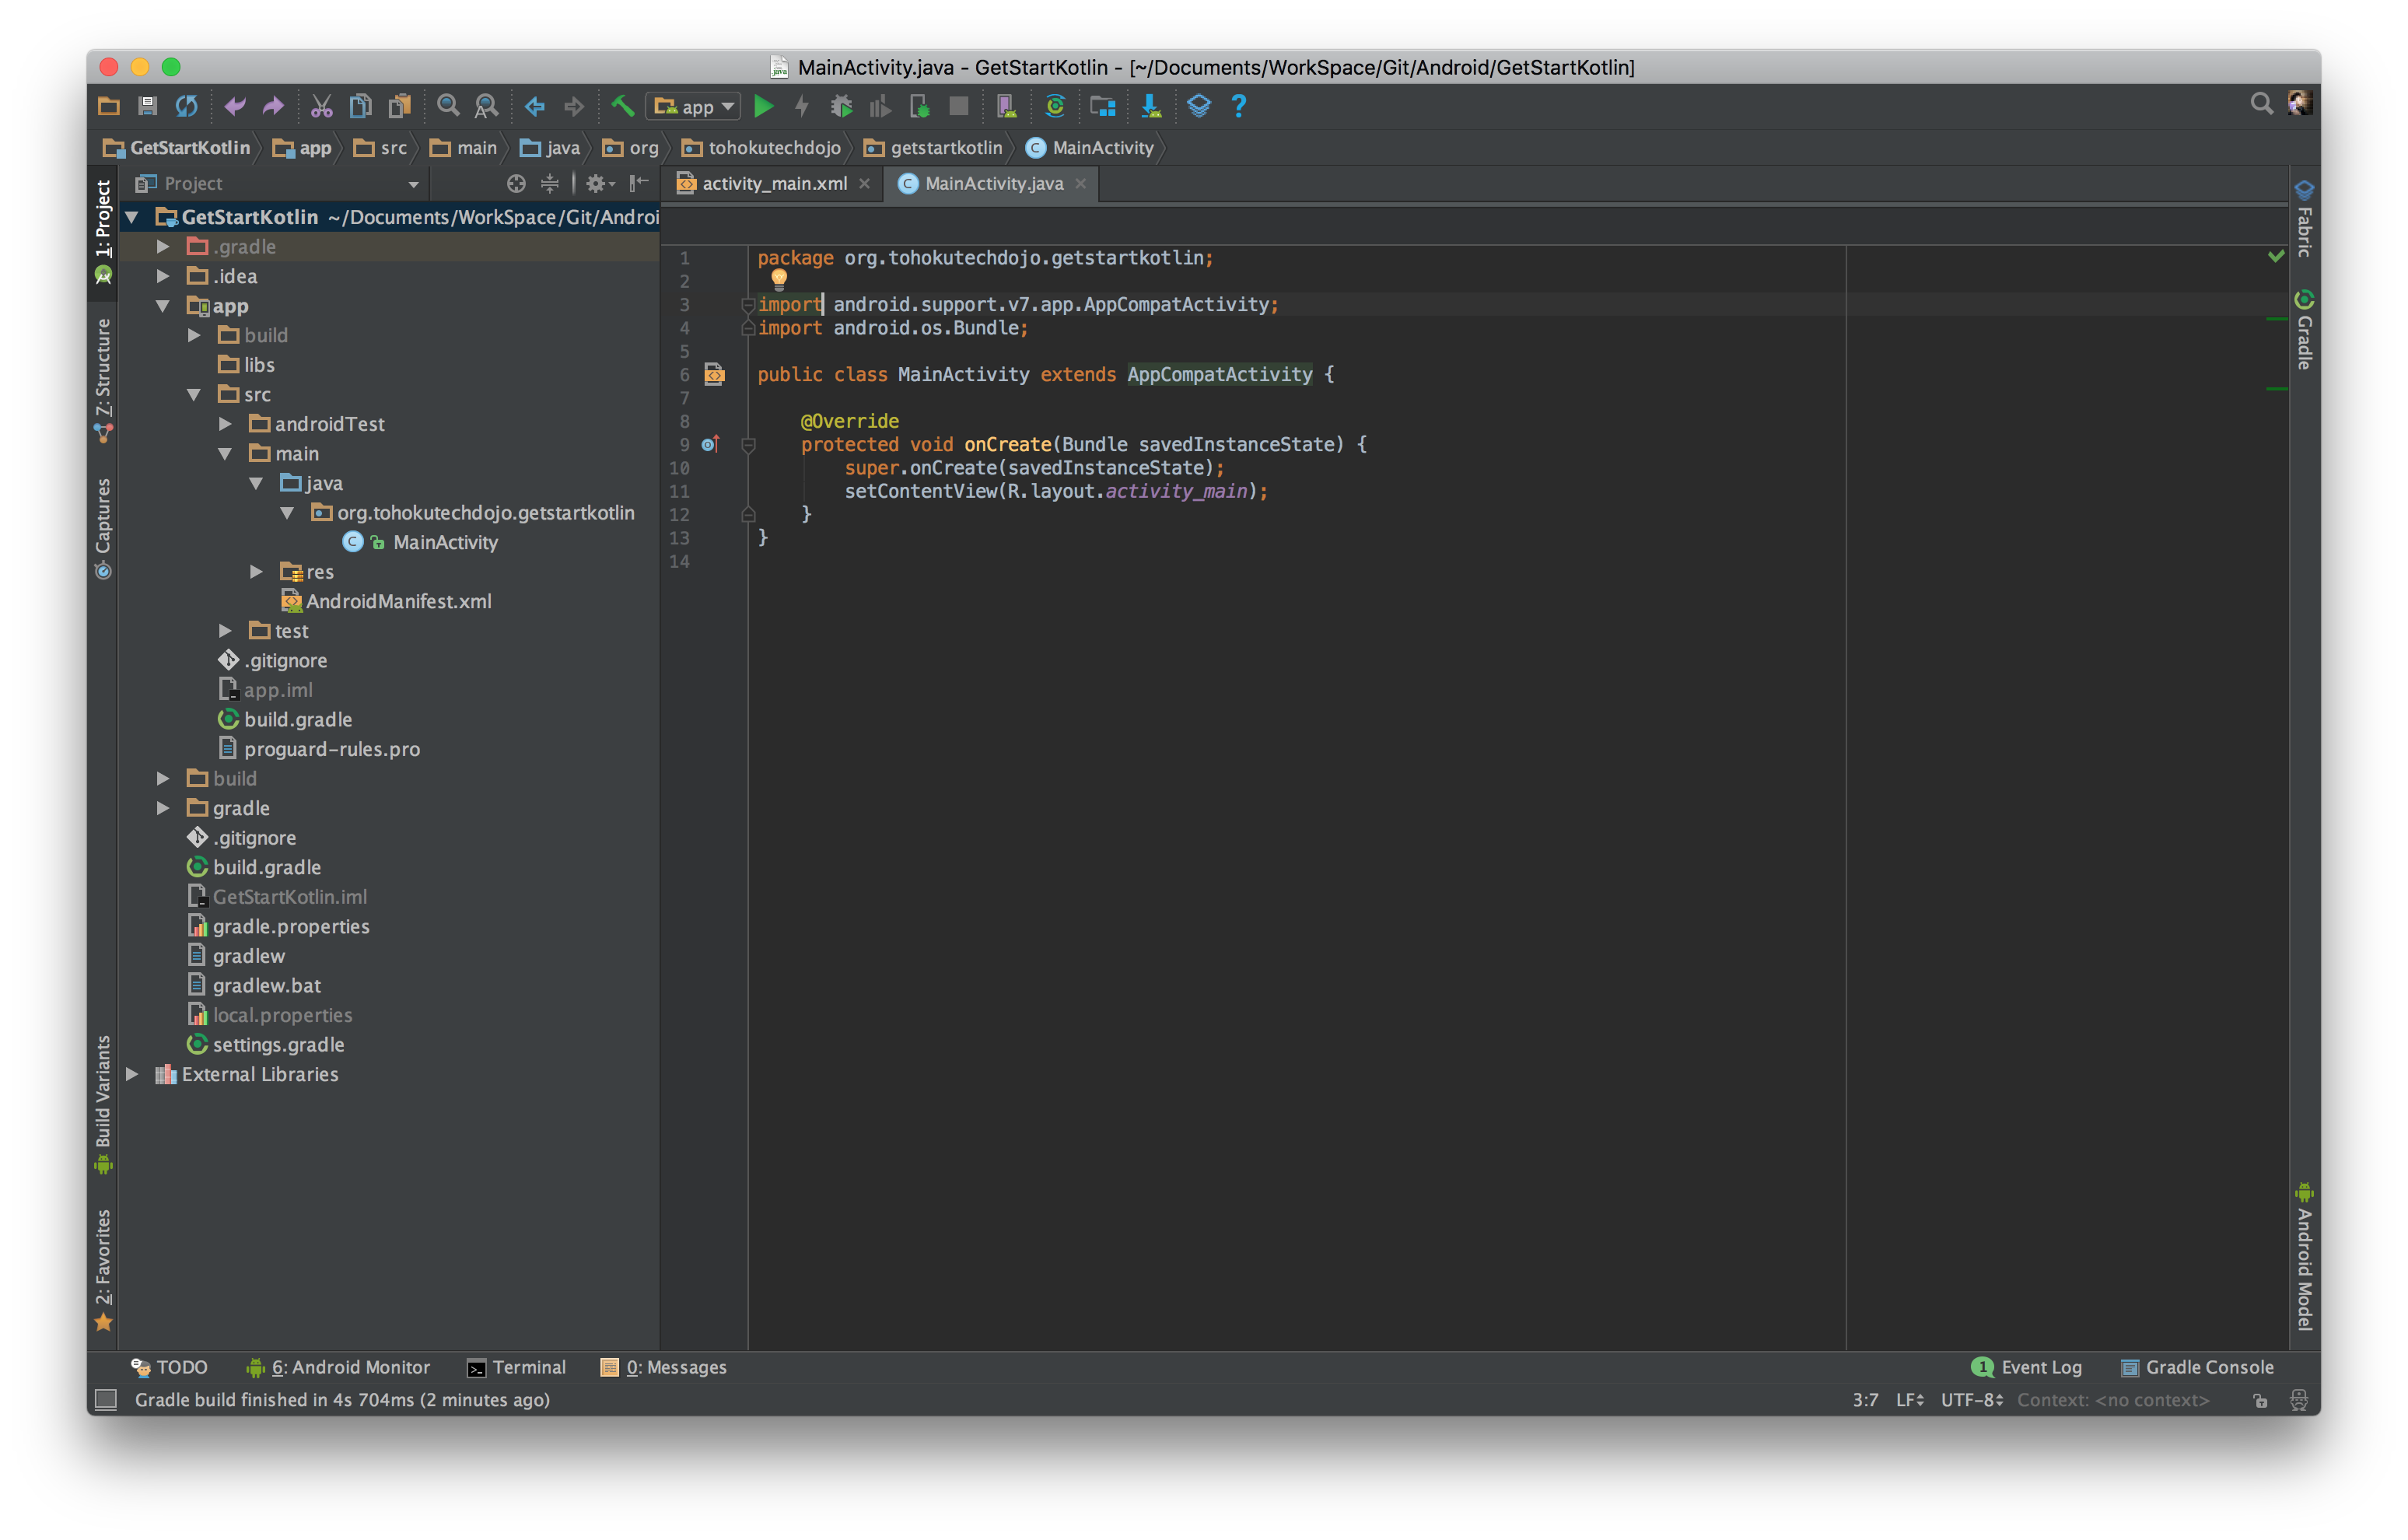Toggle the Project tool window button
This screenshot has height=1540, width=2408.
(x=103, y=232)
